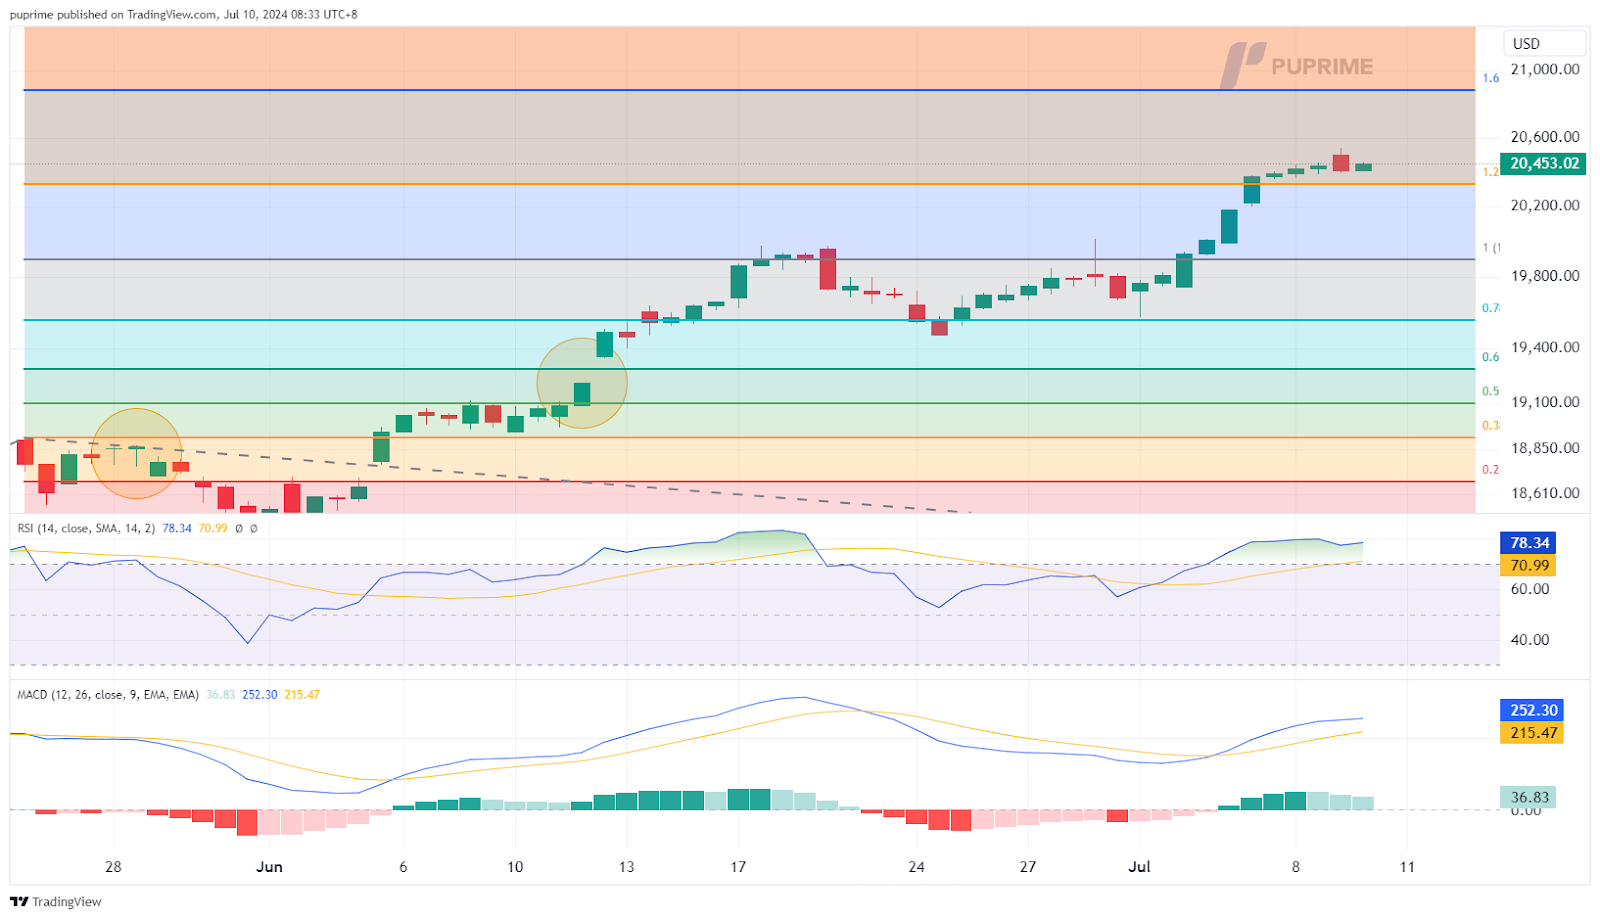Click the RSI (14, close, SMA, 14, 2) legend
This screenshot has height=919, width=1600.
(x=86, y=528)
